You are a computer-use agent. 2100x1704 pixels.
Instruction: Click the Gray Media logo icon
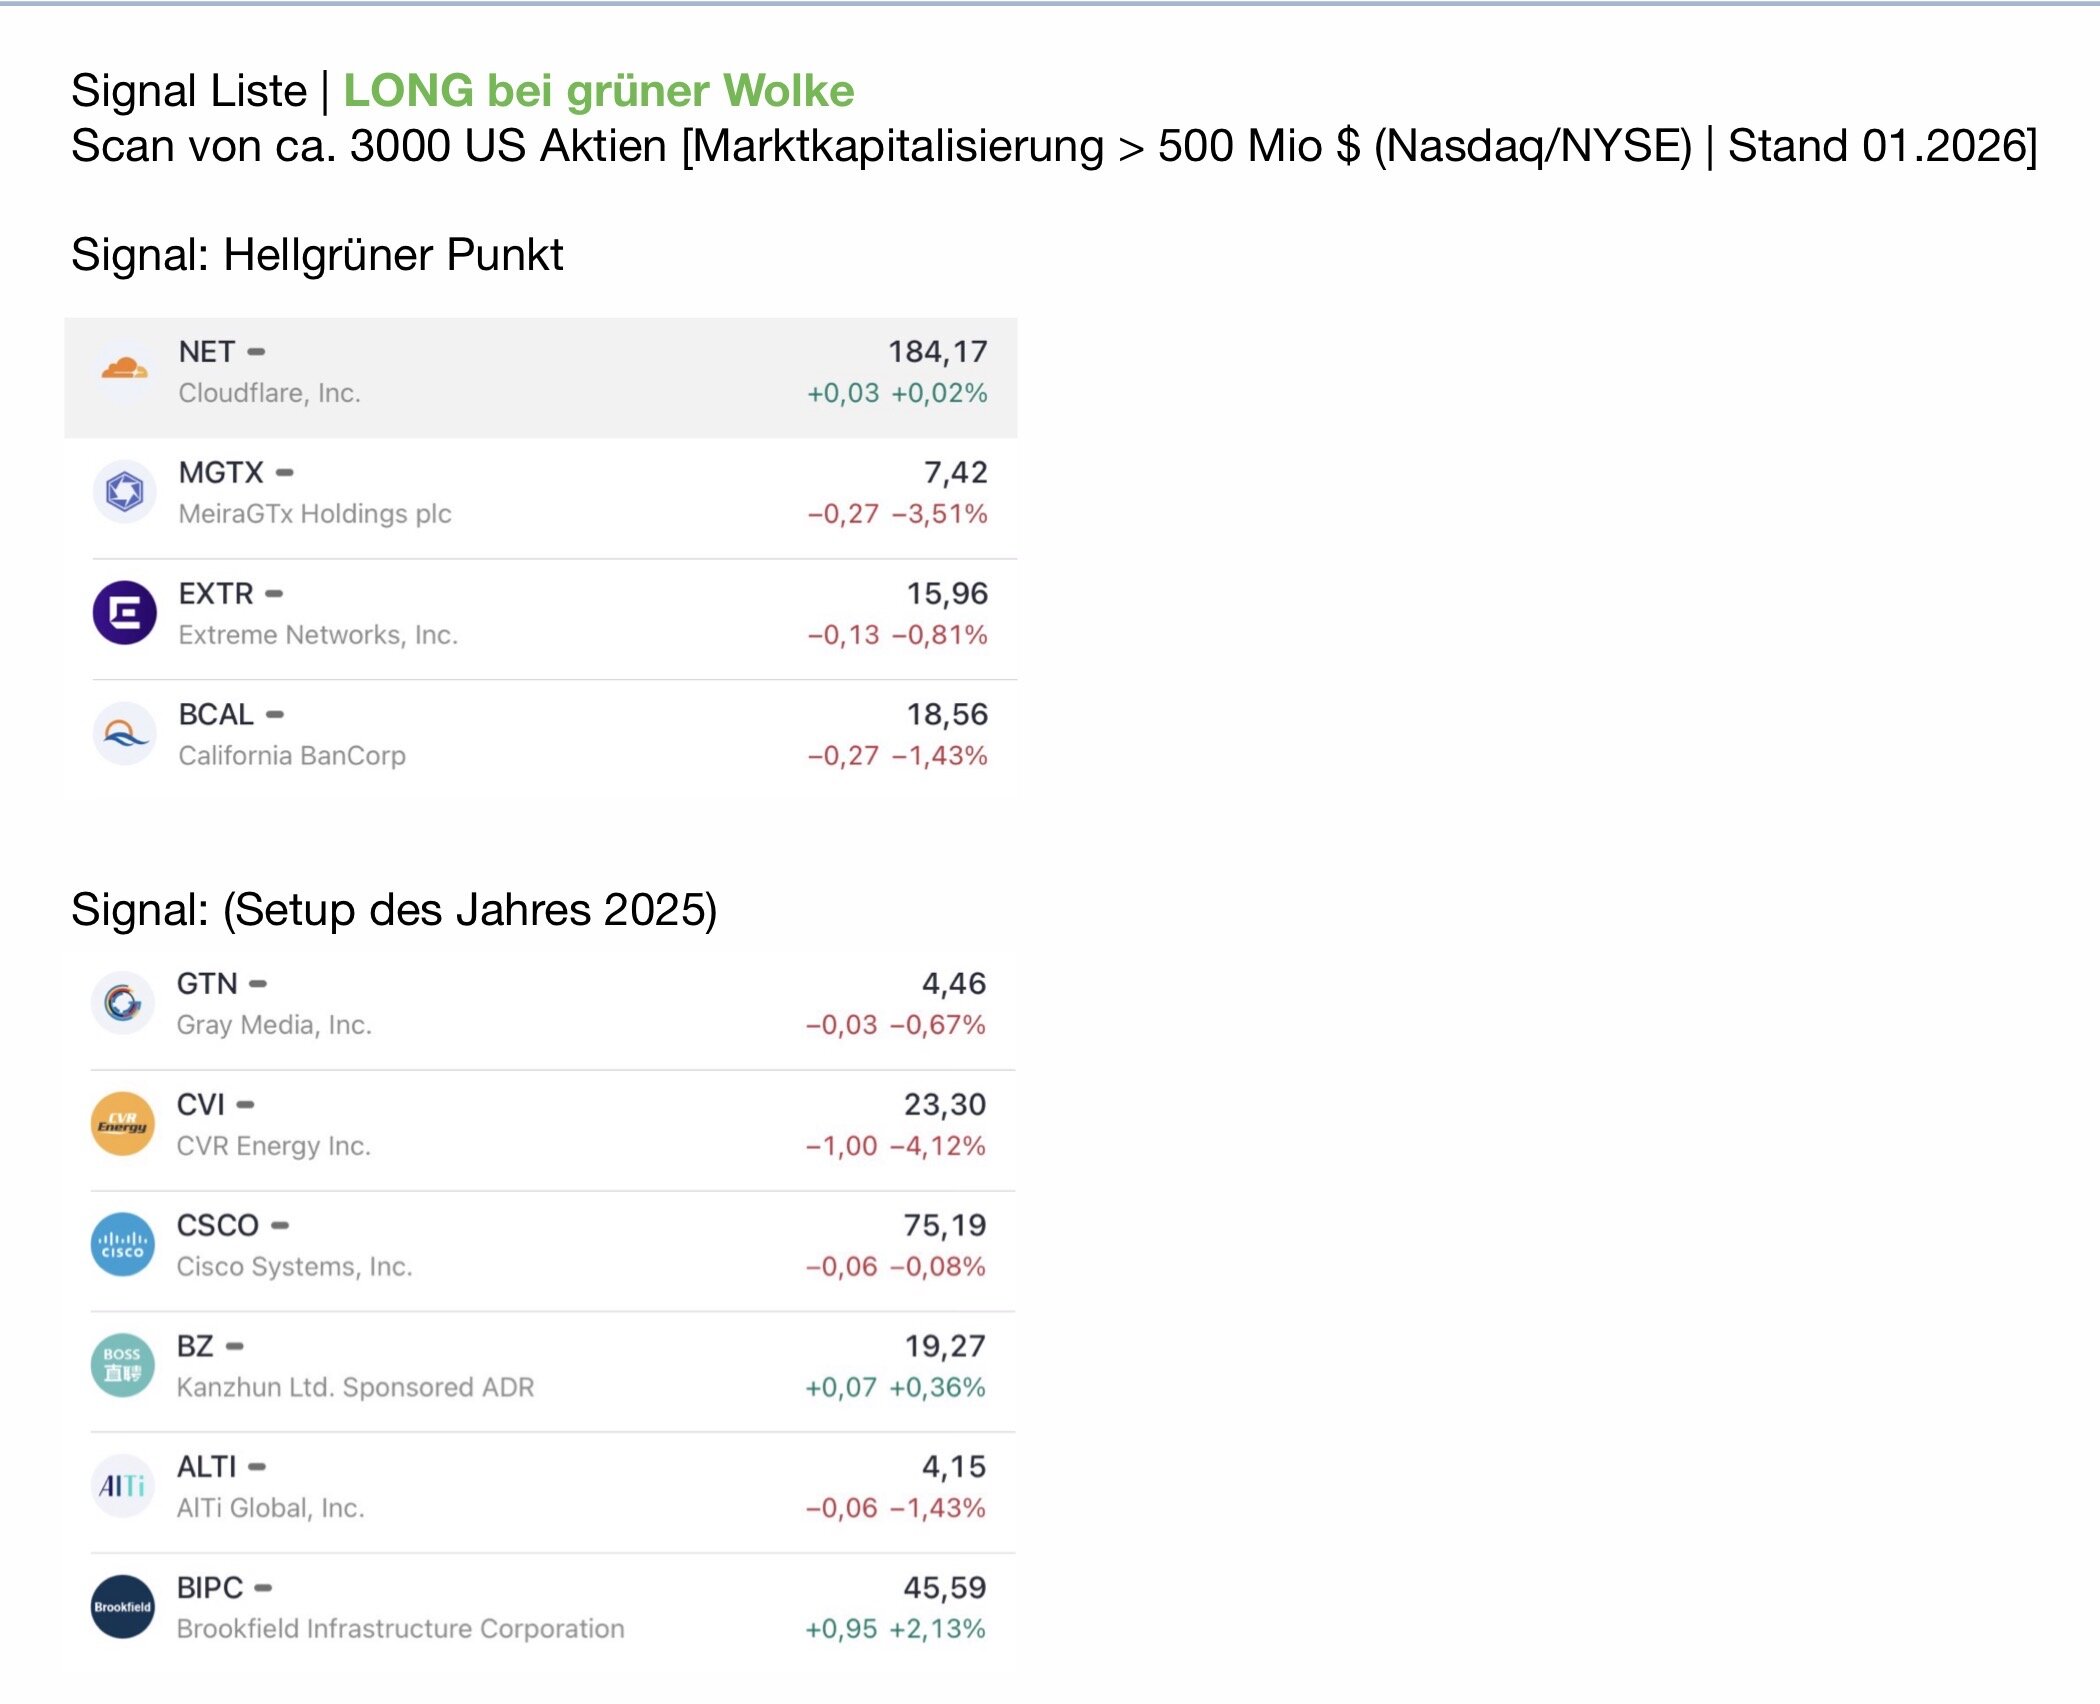coord(122,1003)
